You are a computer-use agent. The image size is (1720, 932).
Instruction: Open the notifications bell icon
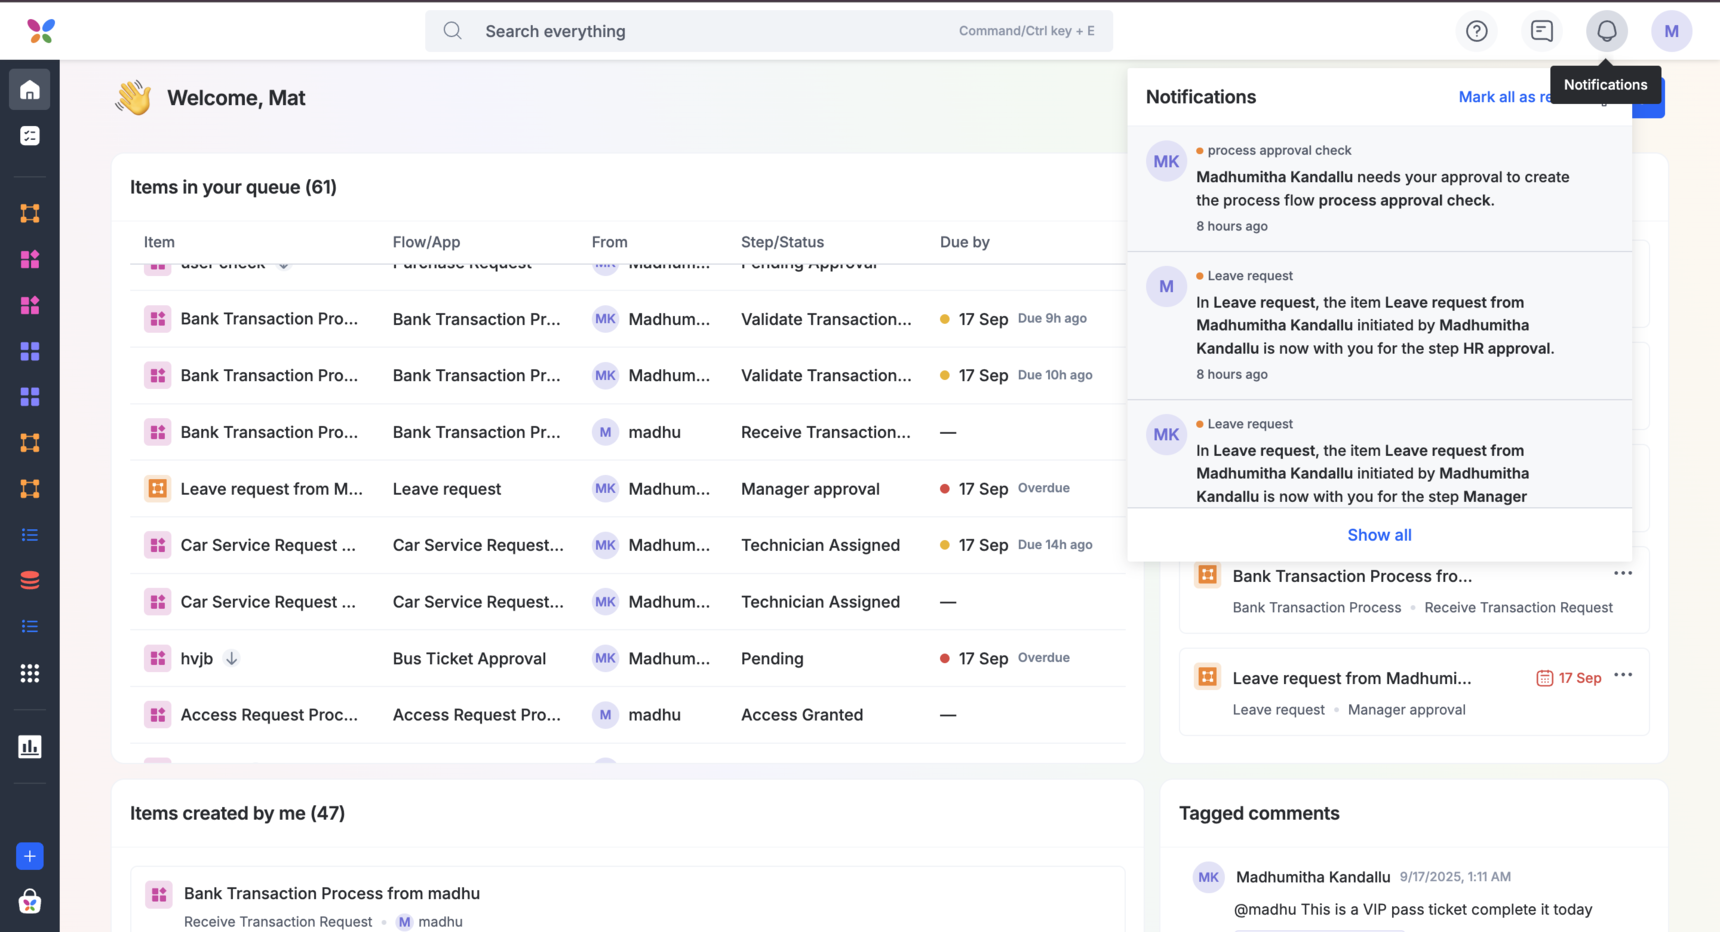(1606, 31)
